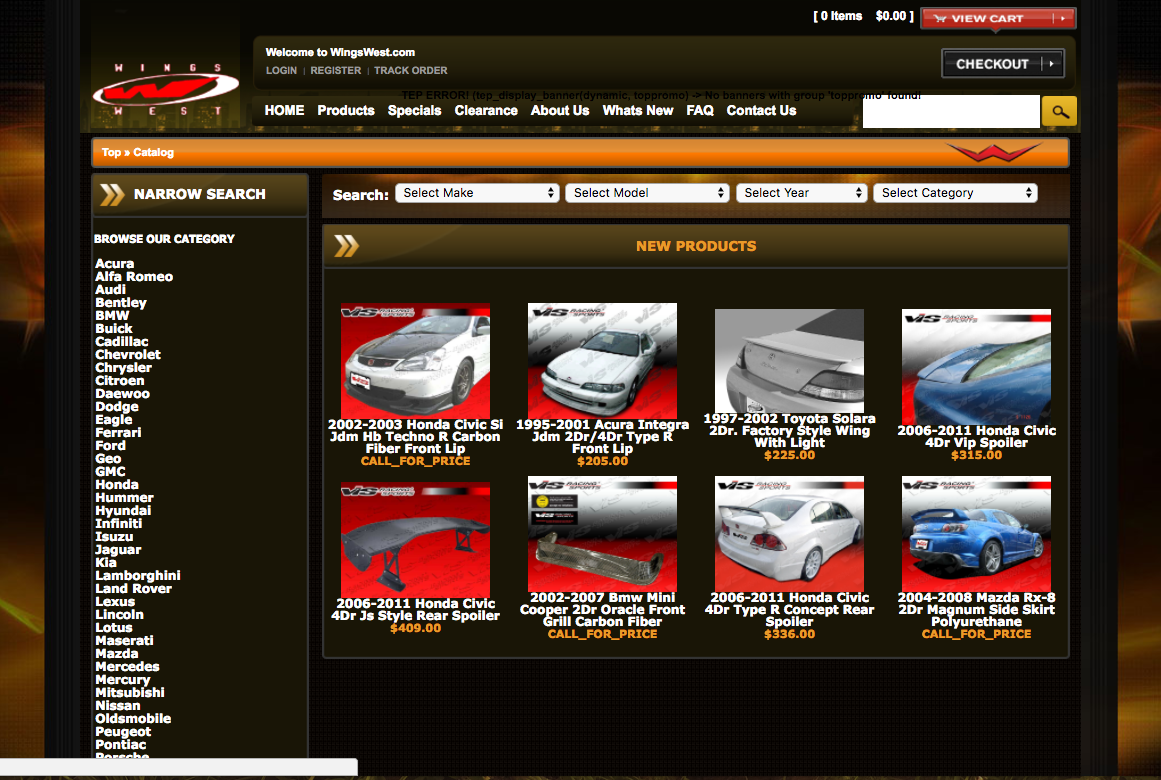This screenshot has width=1161, height=780.
Task: Open the About Us page
Action: click(560, 110)
